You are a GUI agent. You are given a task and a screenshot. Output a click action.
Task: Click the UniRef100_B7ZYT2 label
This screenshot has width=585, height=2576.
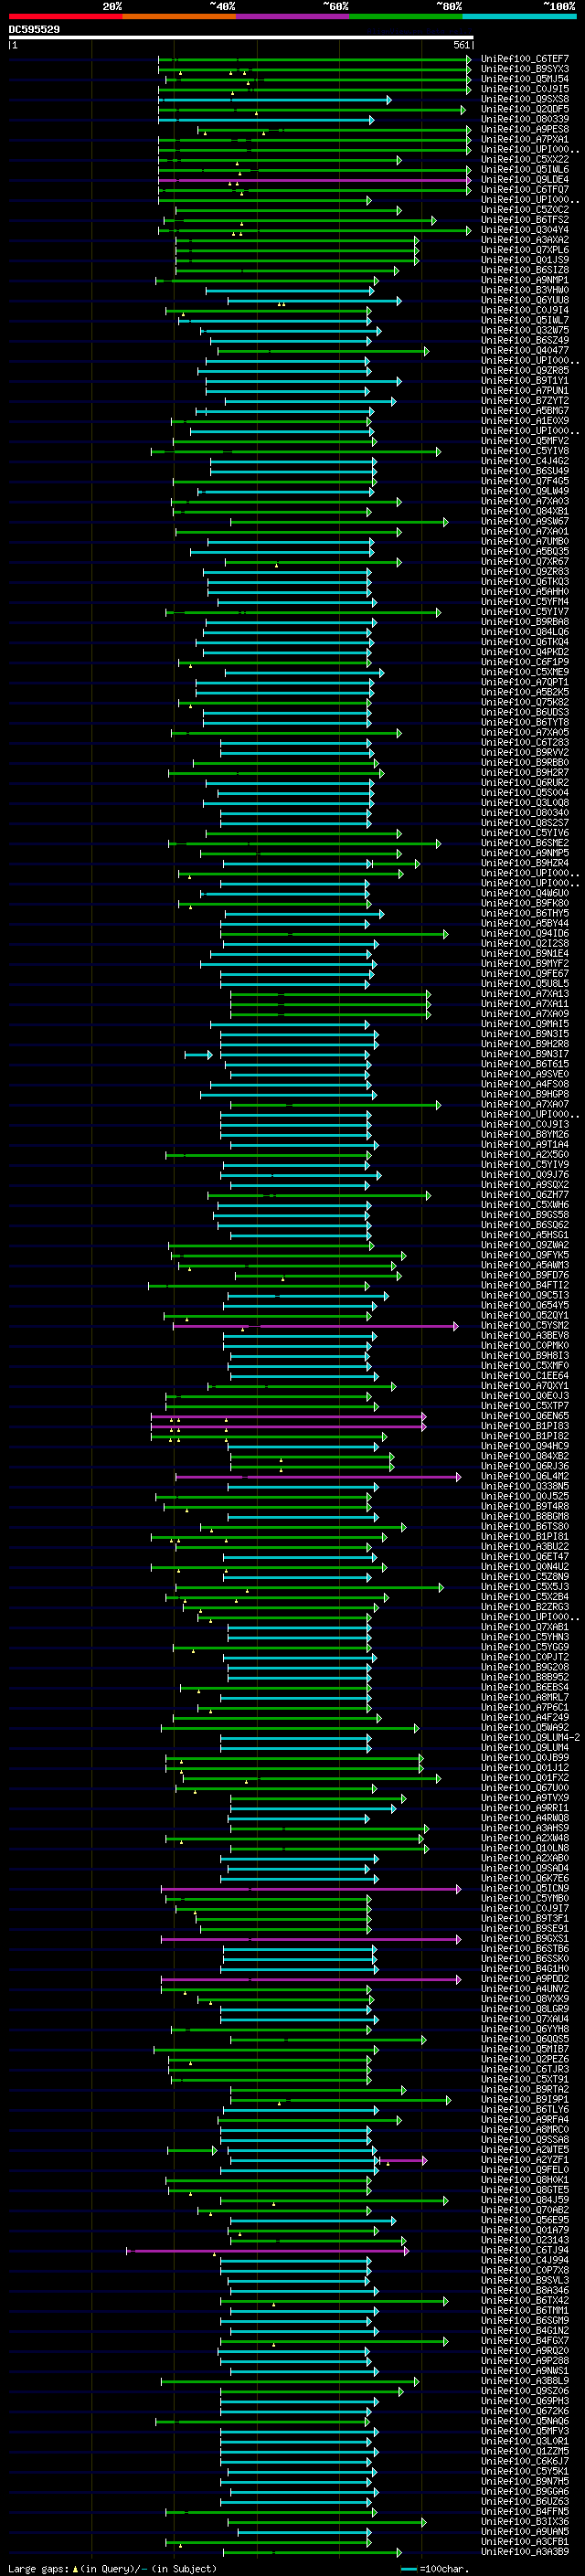click(525, 401)
